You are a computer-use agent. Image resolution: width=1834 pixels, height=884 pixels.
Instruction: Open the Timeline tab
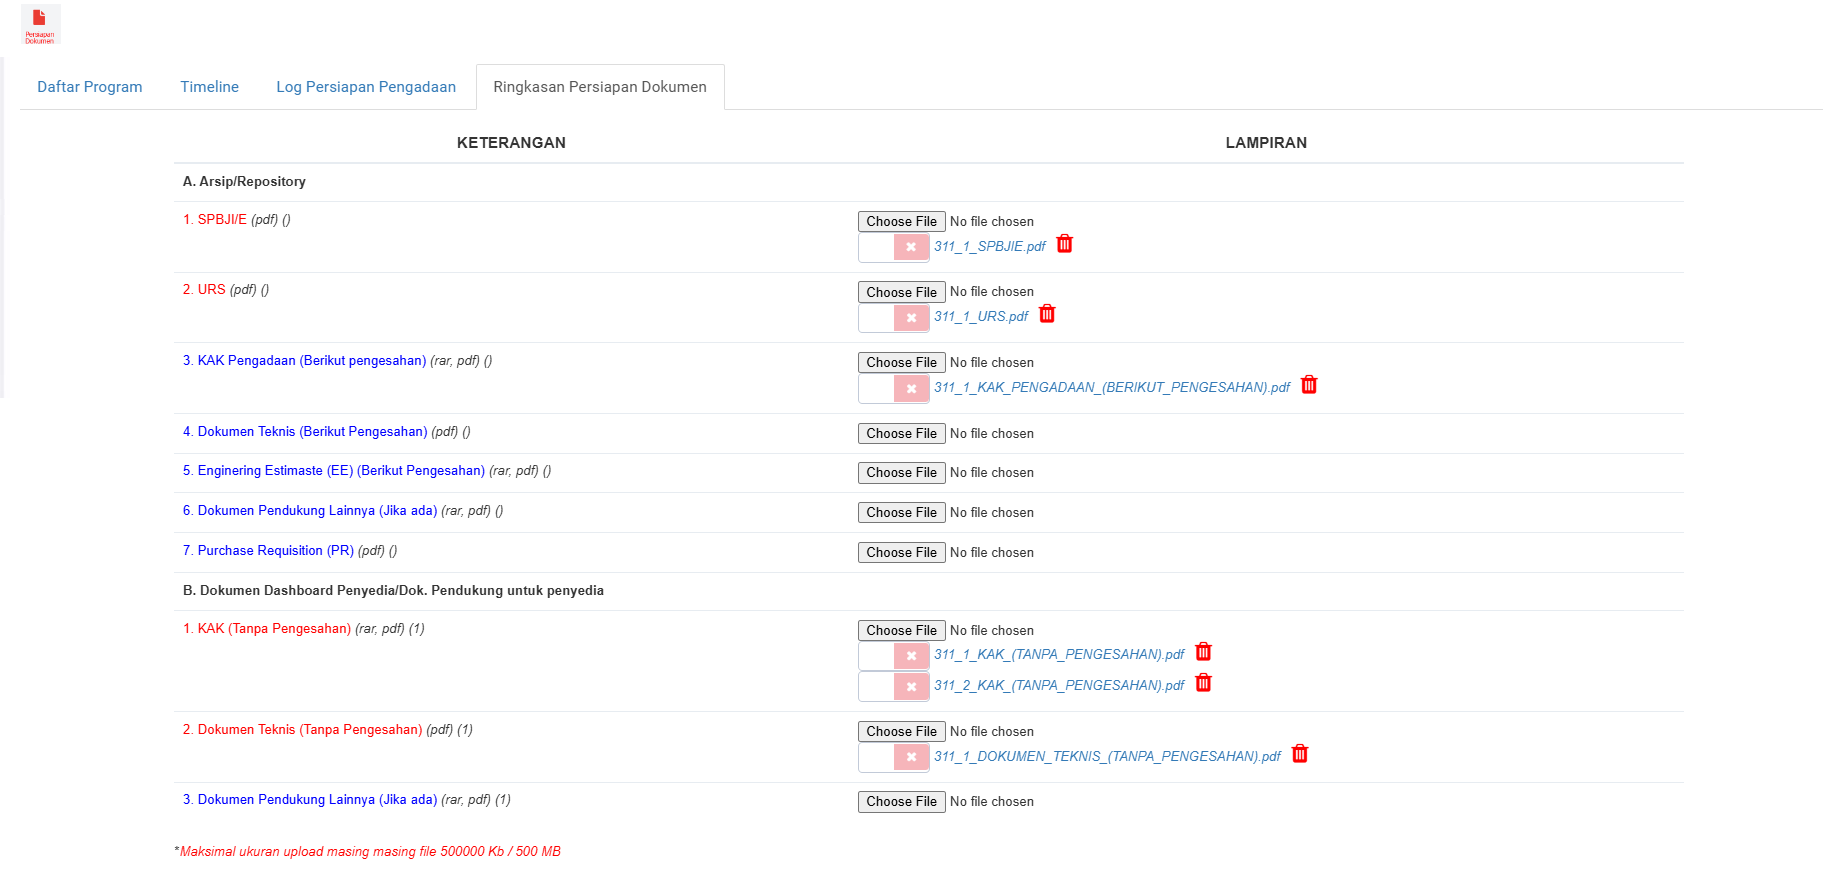(209, 87)
